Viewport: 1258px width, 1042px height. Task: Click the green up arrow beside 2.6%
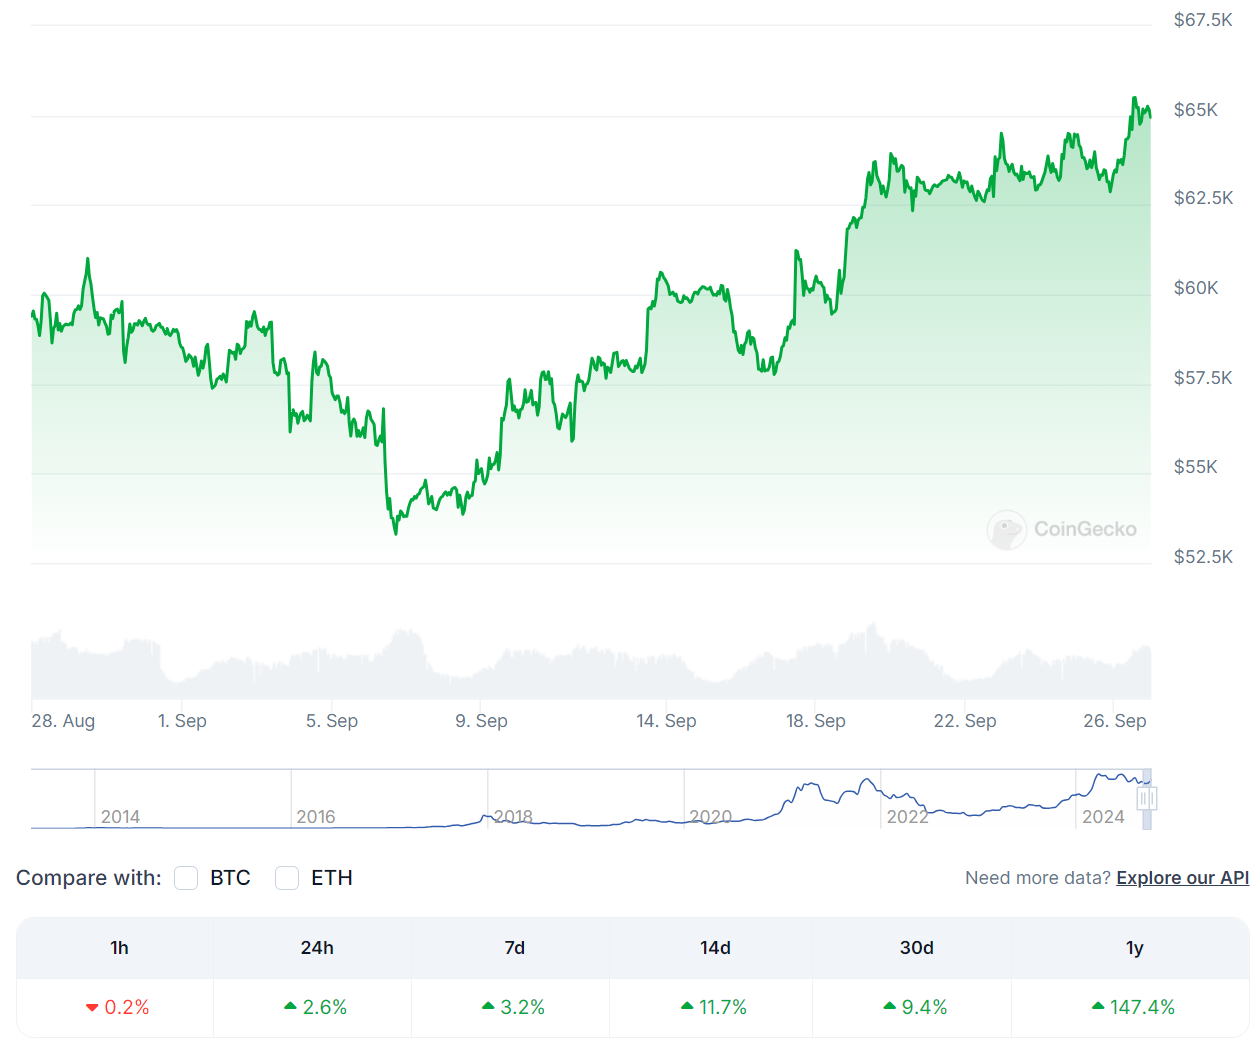pyautogui.click(x=290, y=1006)
